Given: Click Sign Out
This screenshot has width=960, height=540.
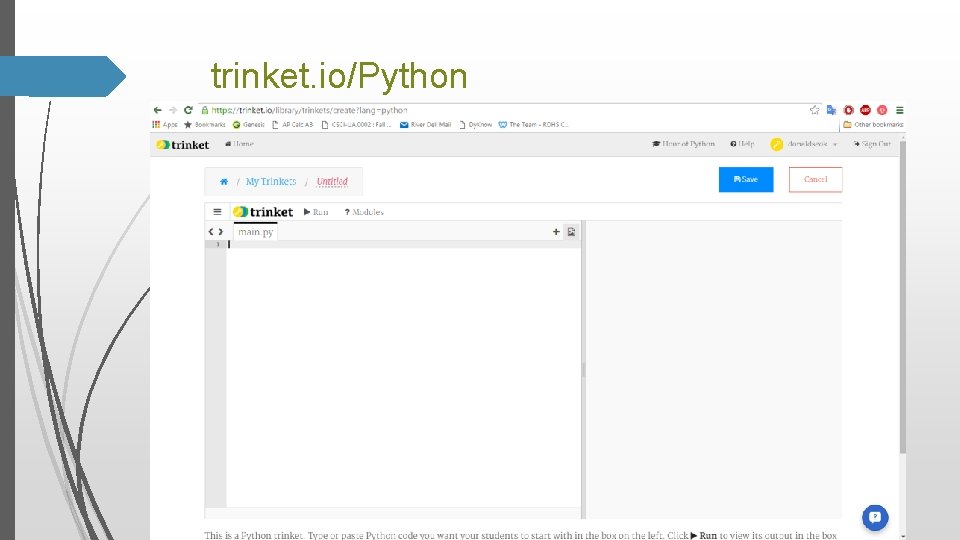Looking at the screenshot, I should point(872,144).
